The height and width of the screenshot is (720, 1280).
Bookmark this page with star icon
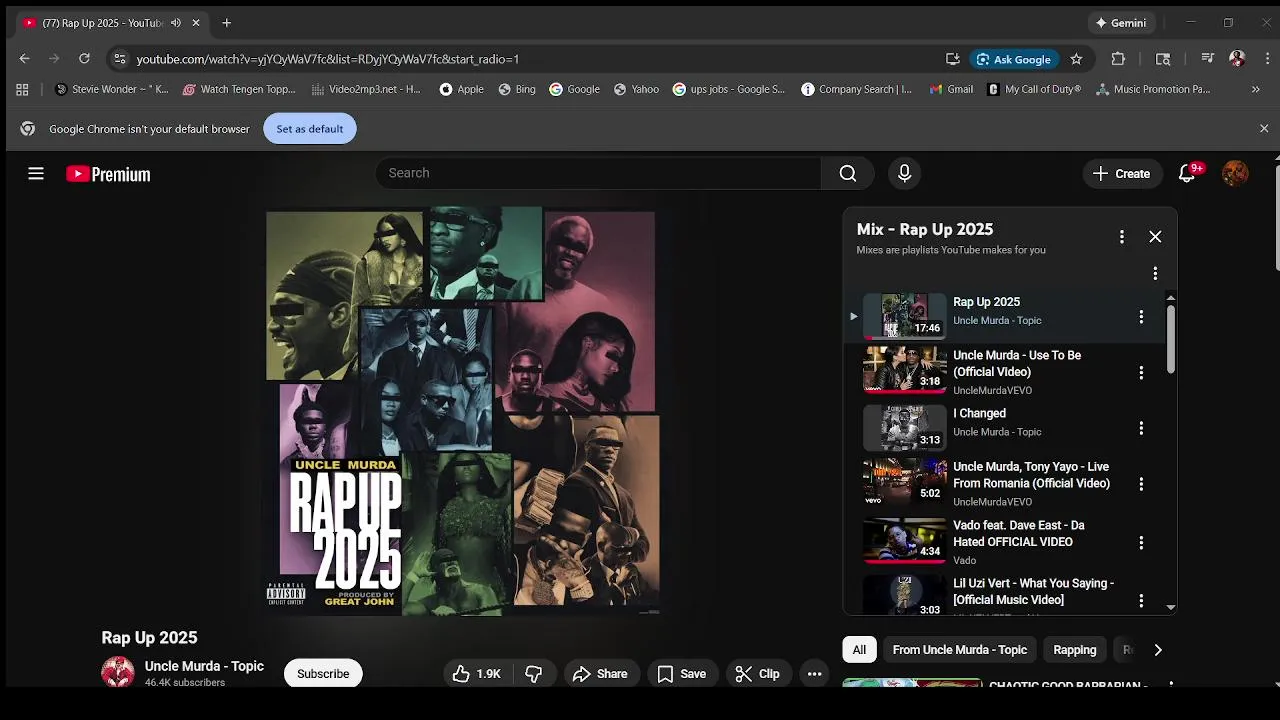coord(1076,59)
